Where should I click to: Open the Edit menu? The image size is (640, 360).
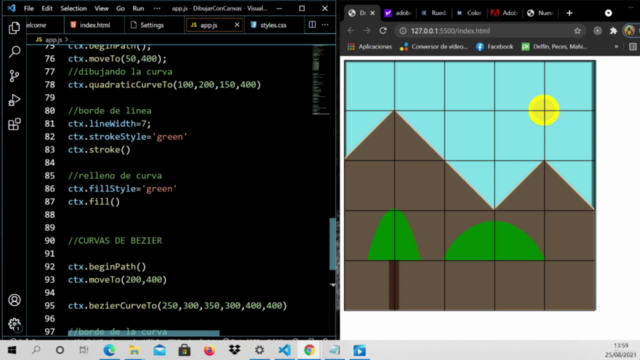click(x=47, y=8)
